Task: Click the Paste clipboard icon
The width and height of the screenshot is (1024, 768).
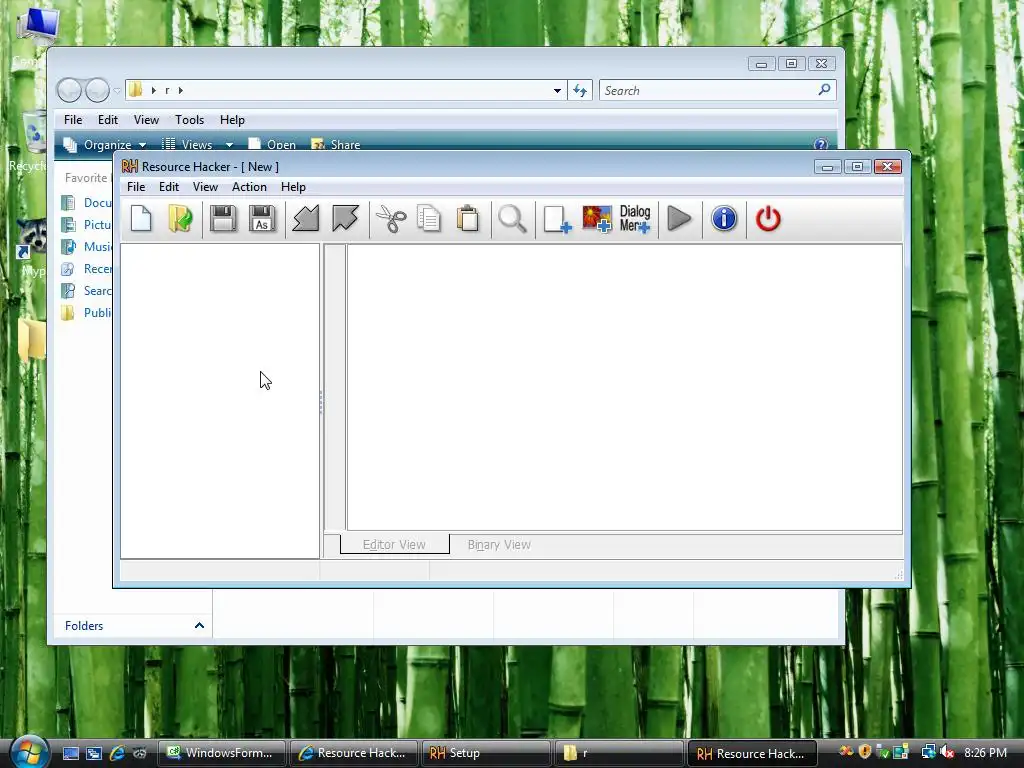Action: point(468,219)
